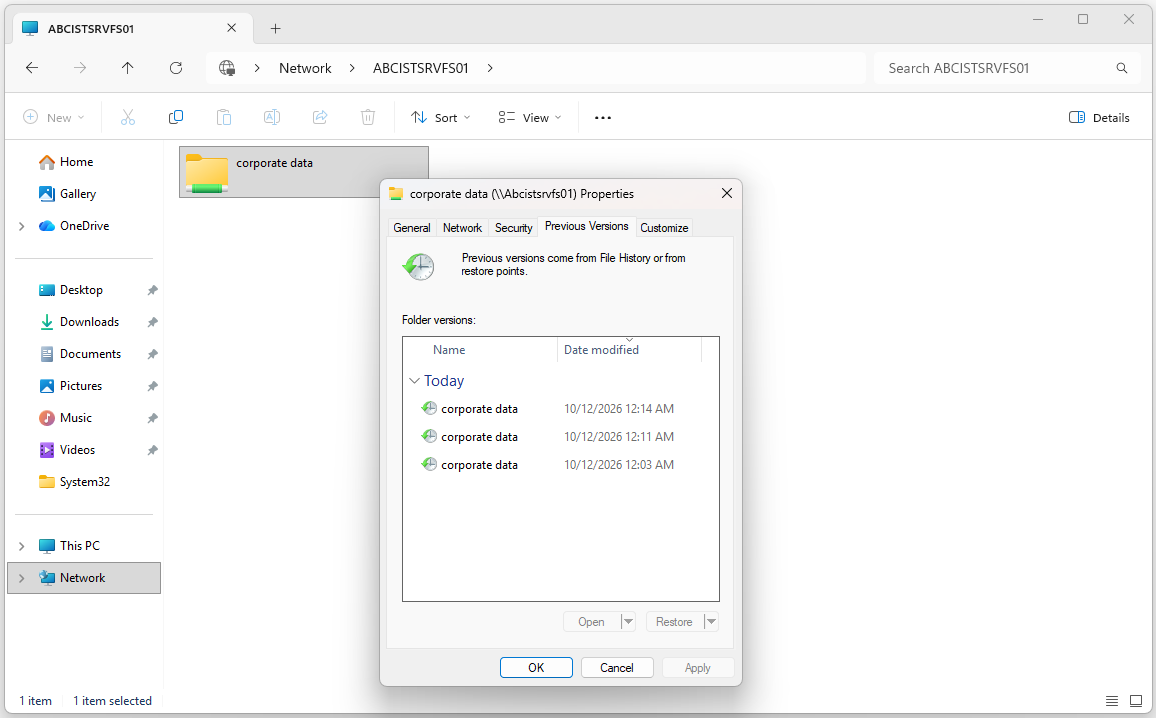Click Cancel in Properties dialog
Screen dimensions: 1156x718
click(617, 667)
